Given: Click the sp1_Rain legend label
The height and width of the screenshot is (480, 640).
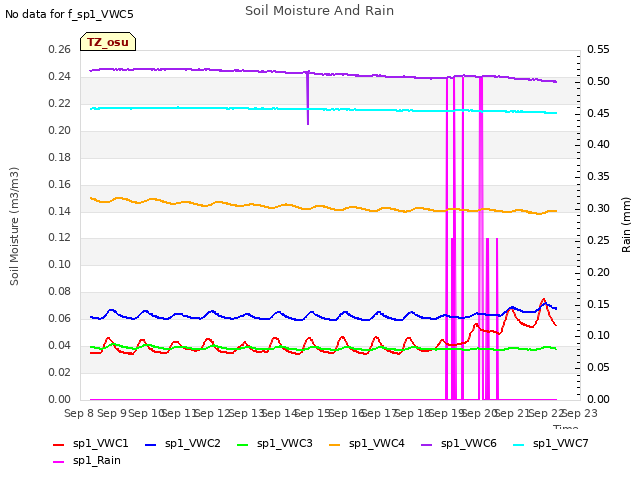Looking at the screenshot, I should pos(97,460).
